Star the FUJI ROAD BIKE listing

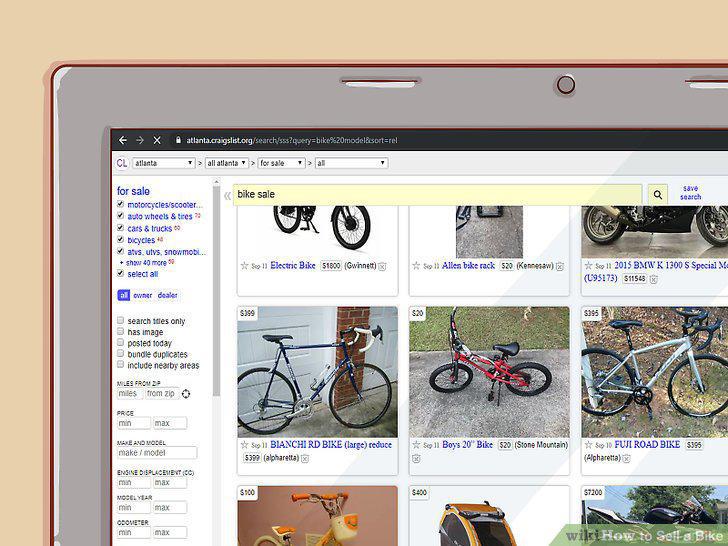pyautogui.click(x=588, y=445)
